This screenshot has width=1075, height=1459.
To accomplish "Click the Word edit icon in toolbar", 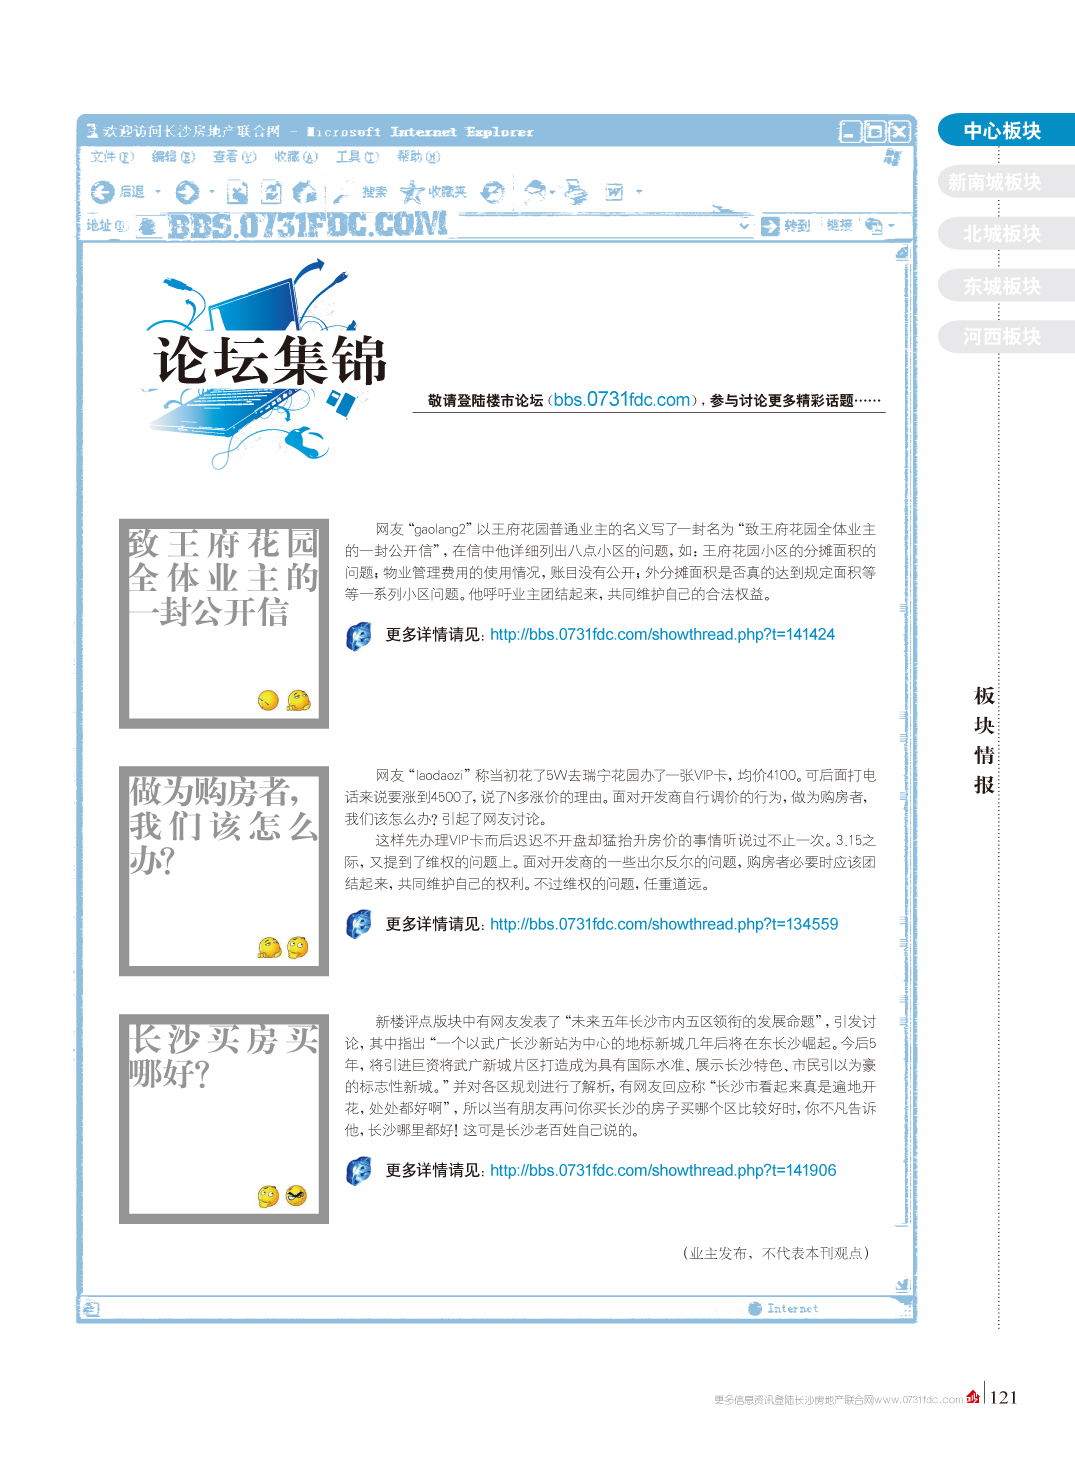I will 614,192.
